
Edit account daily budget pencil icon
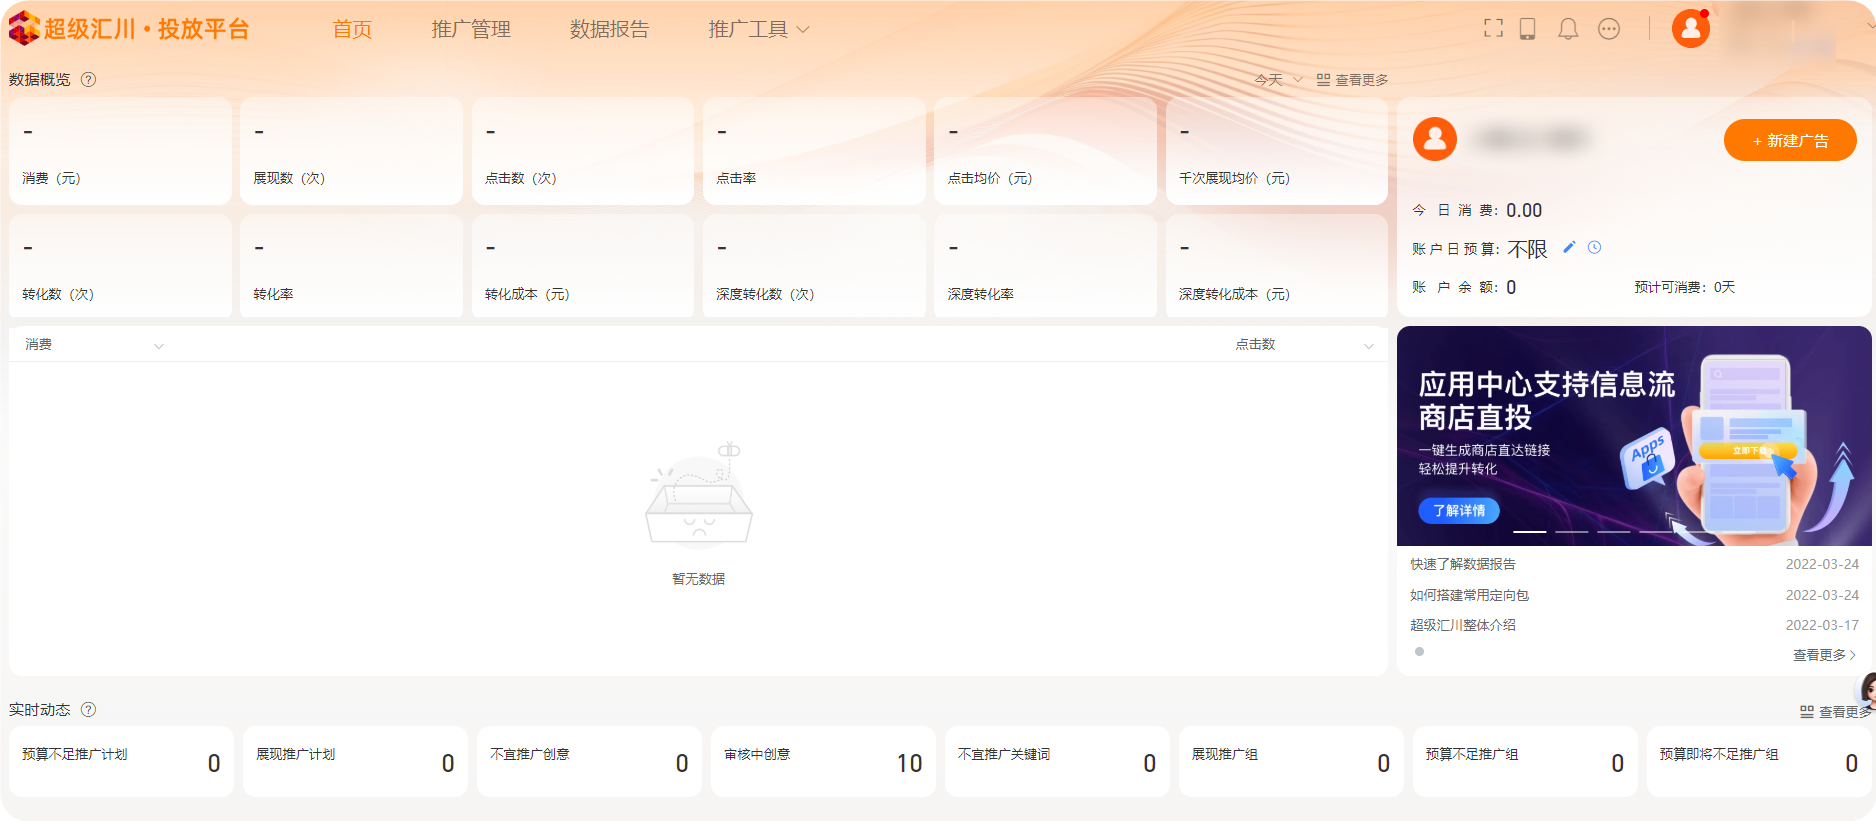pos(1569,247)
